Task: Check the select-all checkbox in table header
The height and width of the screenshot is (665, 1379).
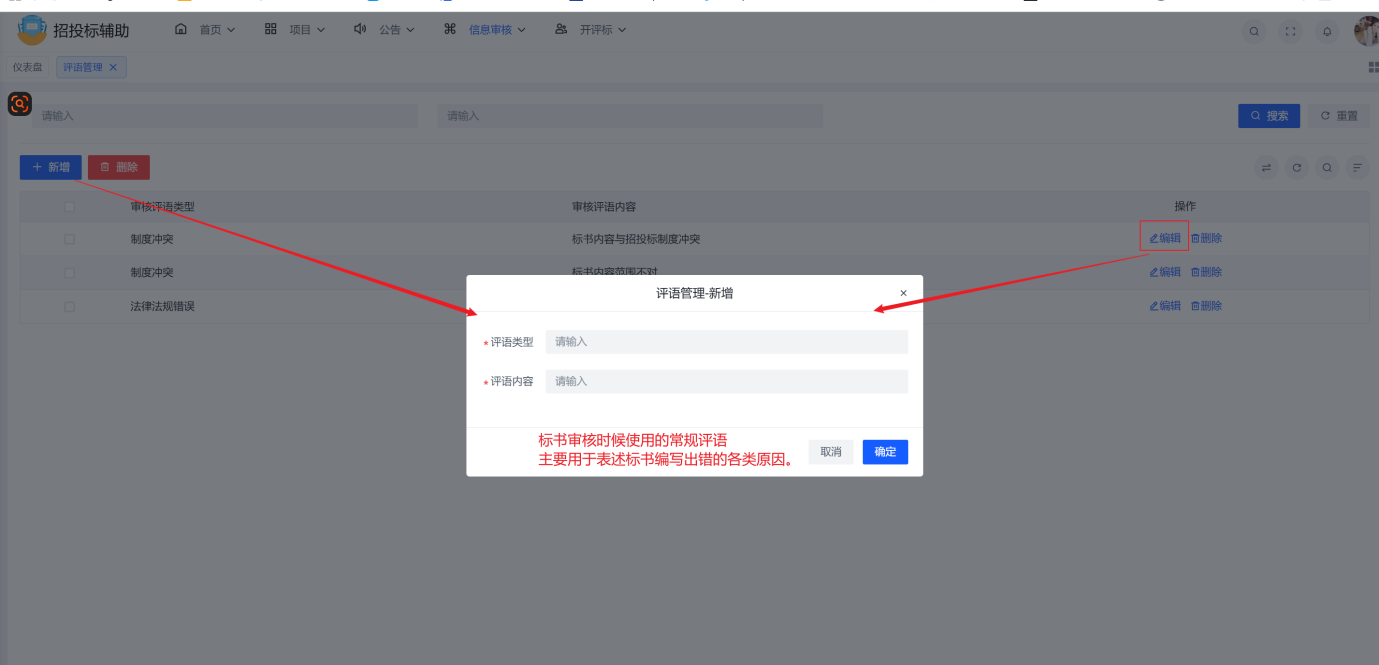Action: [68, 205]
